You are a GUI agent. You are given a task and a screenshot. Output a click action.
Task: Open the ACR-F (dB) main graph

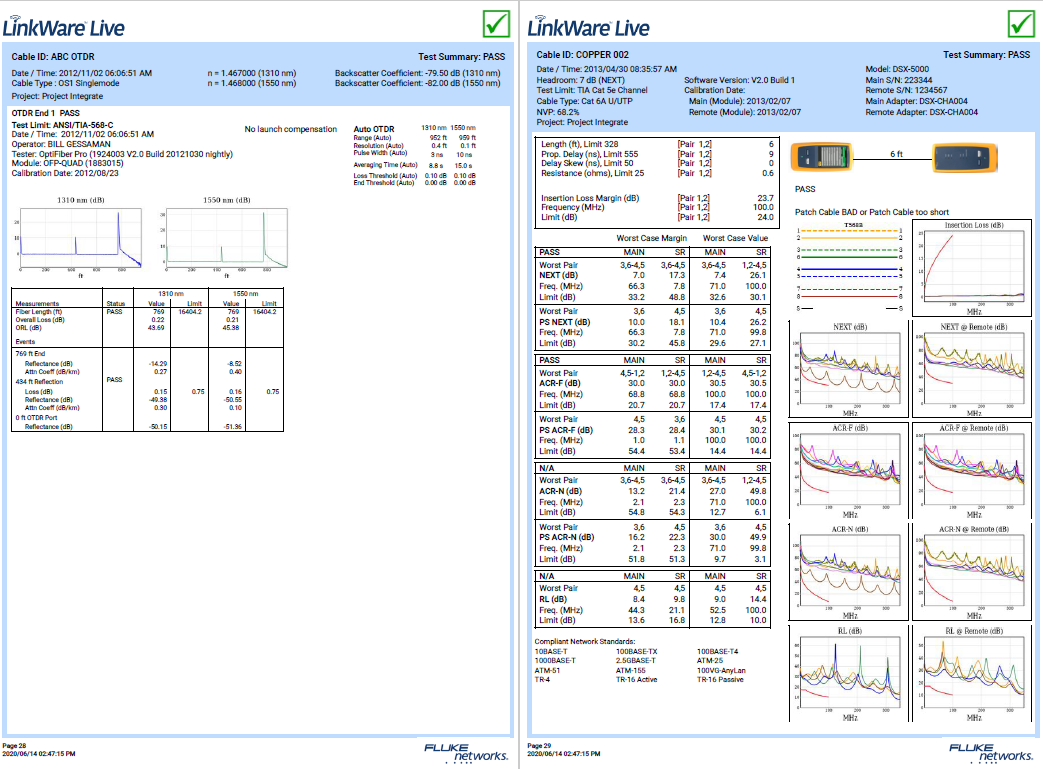pos(849,471)
